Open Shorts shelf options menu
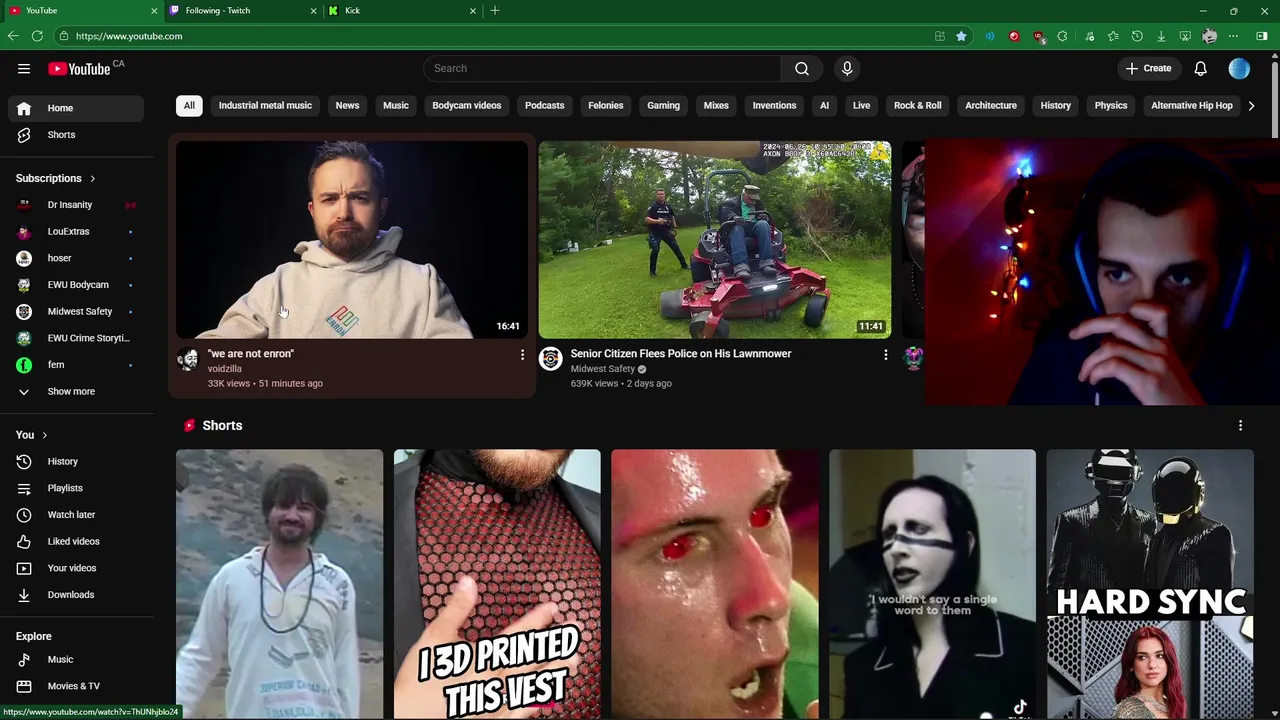 [1240, 425]
